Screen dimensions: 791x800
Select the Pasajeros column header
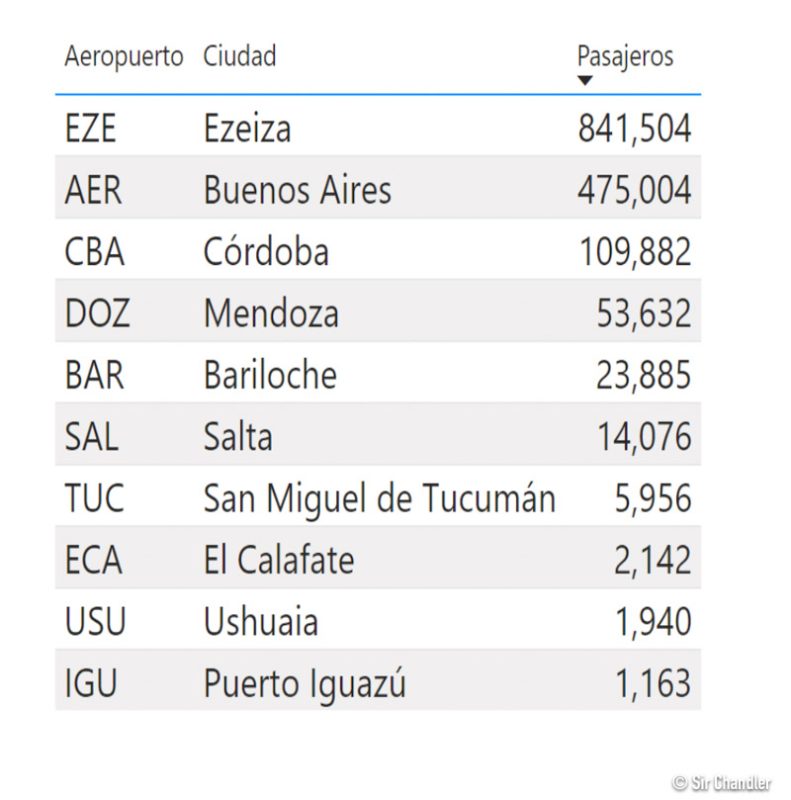point(625,56)
